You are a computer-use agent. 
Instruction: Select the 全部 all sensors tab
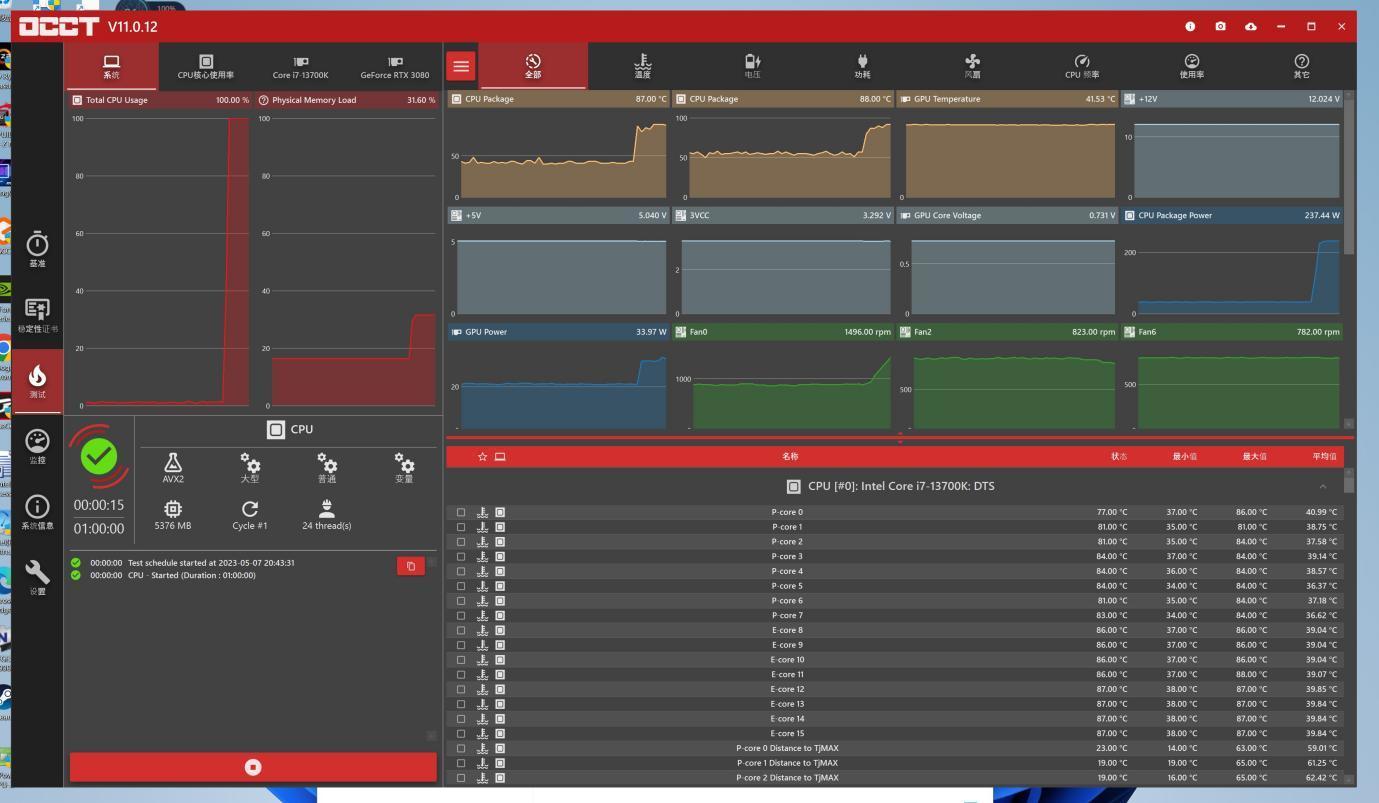point(533,66)
